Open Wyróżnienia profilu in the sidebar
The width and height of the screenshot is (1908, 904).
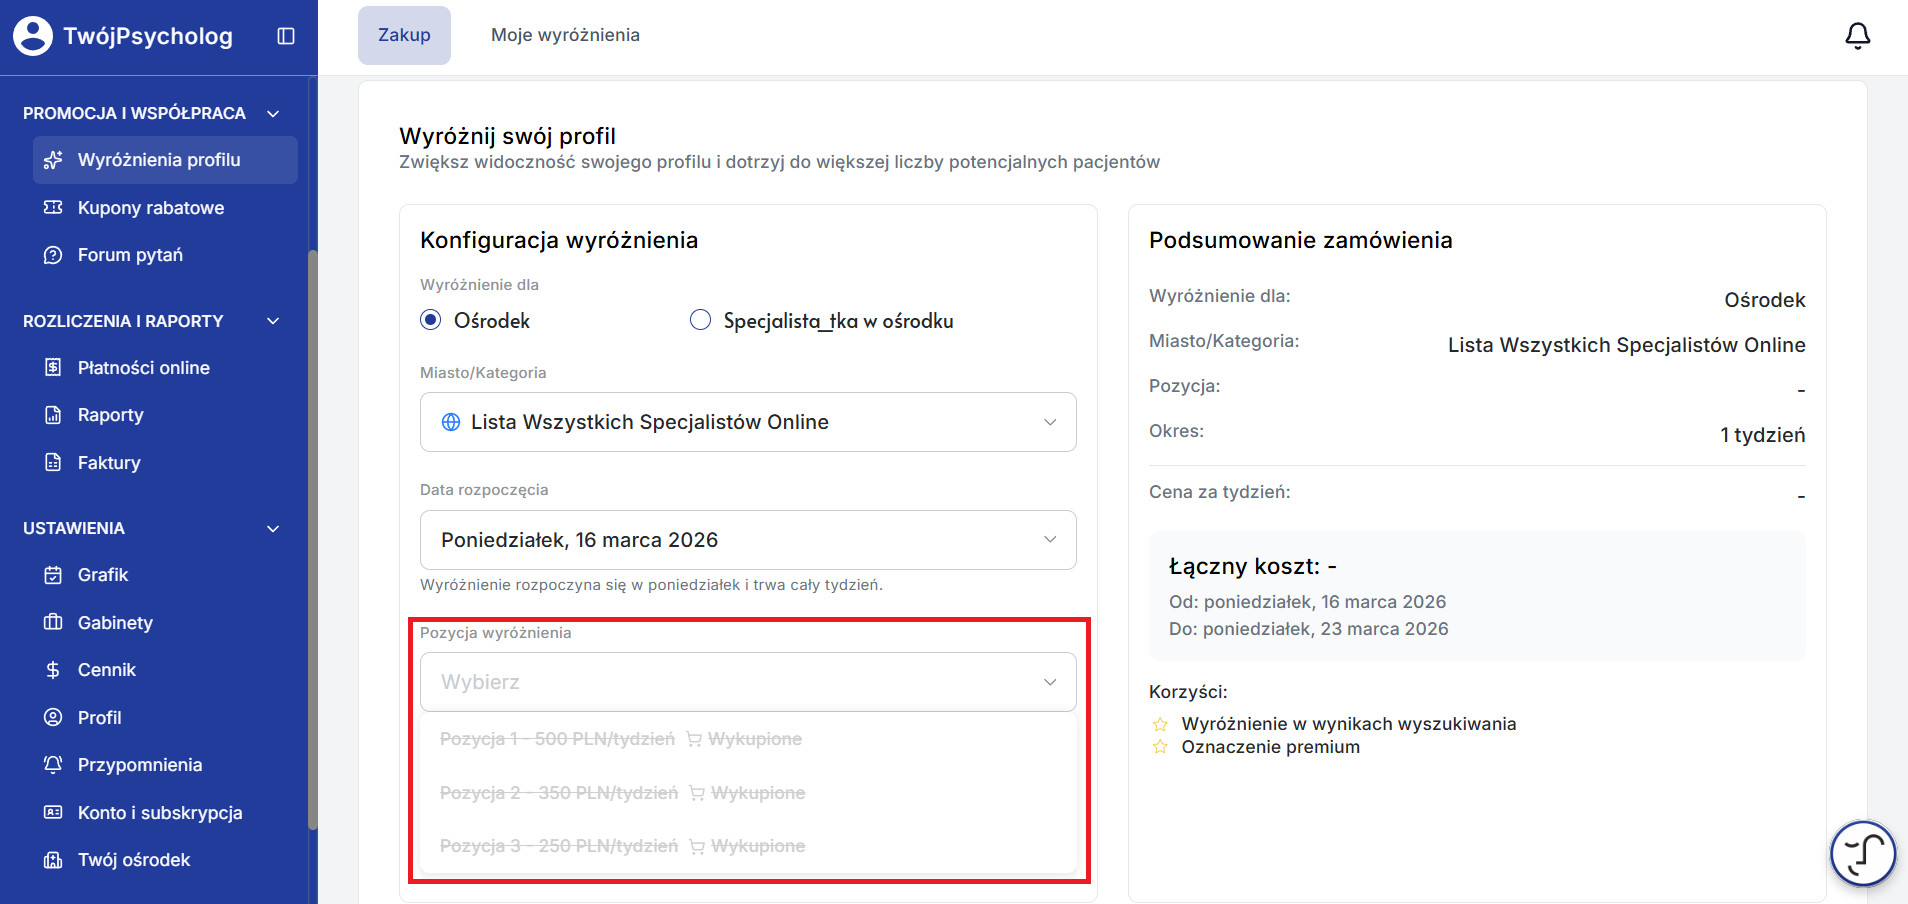coord(165,160)
